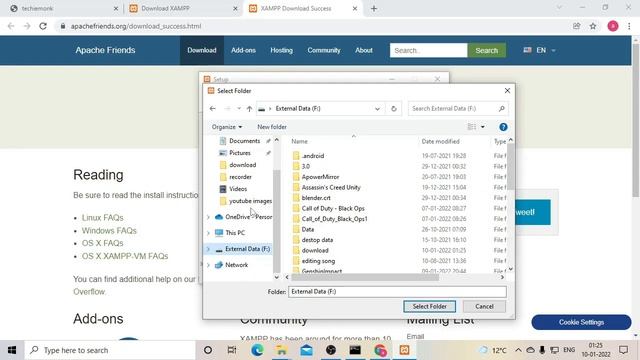Viewport: 640px width, 360px height.
Task: Open Add-ons menu item
Action: click(x=243, y=50)
